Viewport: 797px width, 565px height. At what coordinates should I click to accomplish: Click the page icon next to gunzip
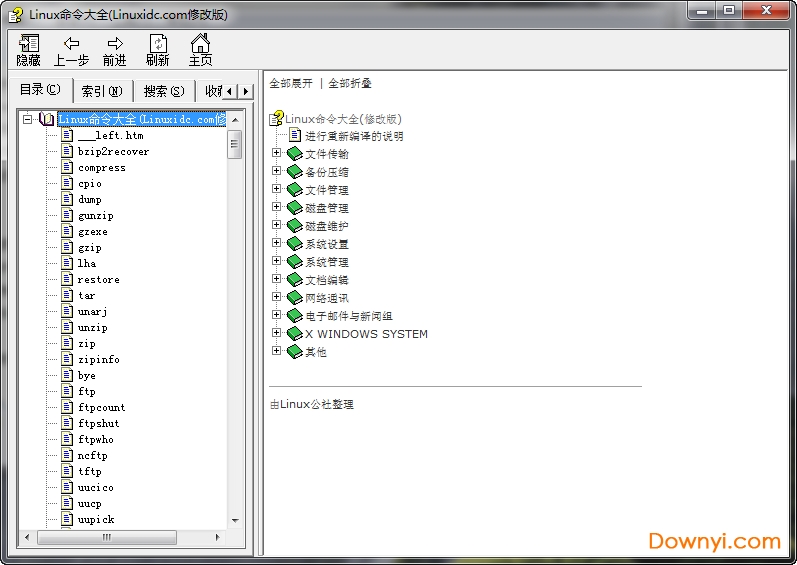click(x=67, y=215)
